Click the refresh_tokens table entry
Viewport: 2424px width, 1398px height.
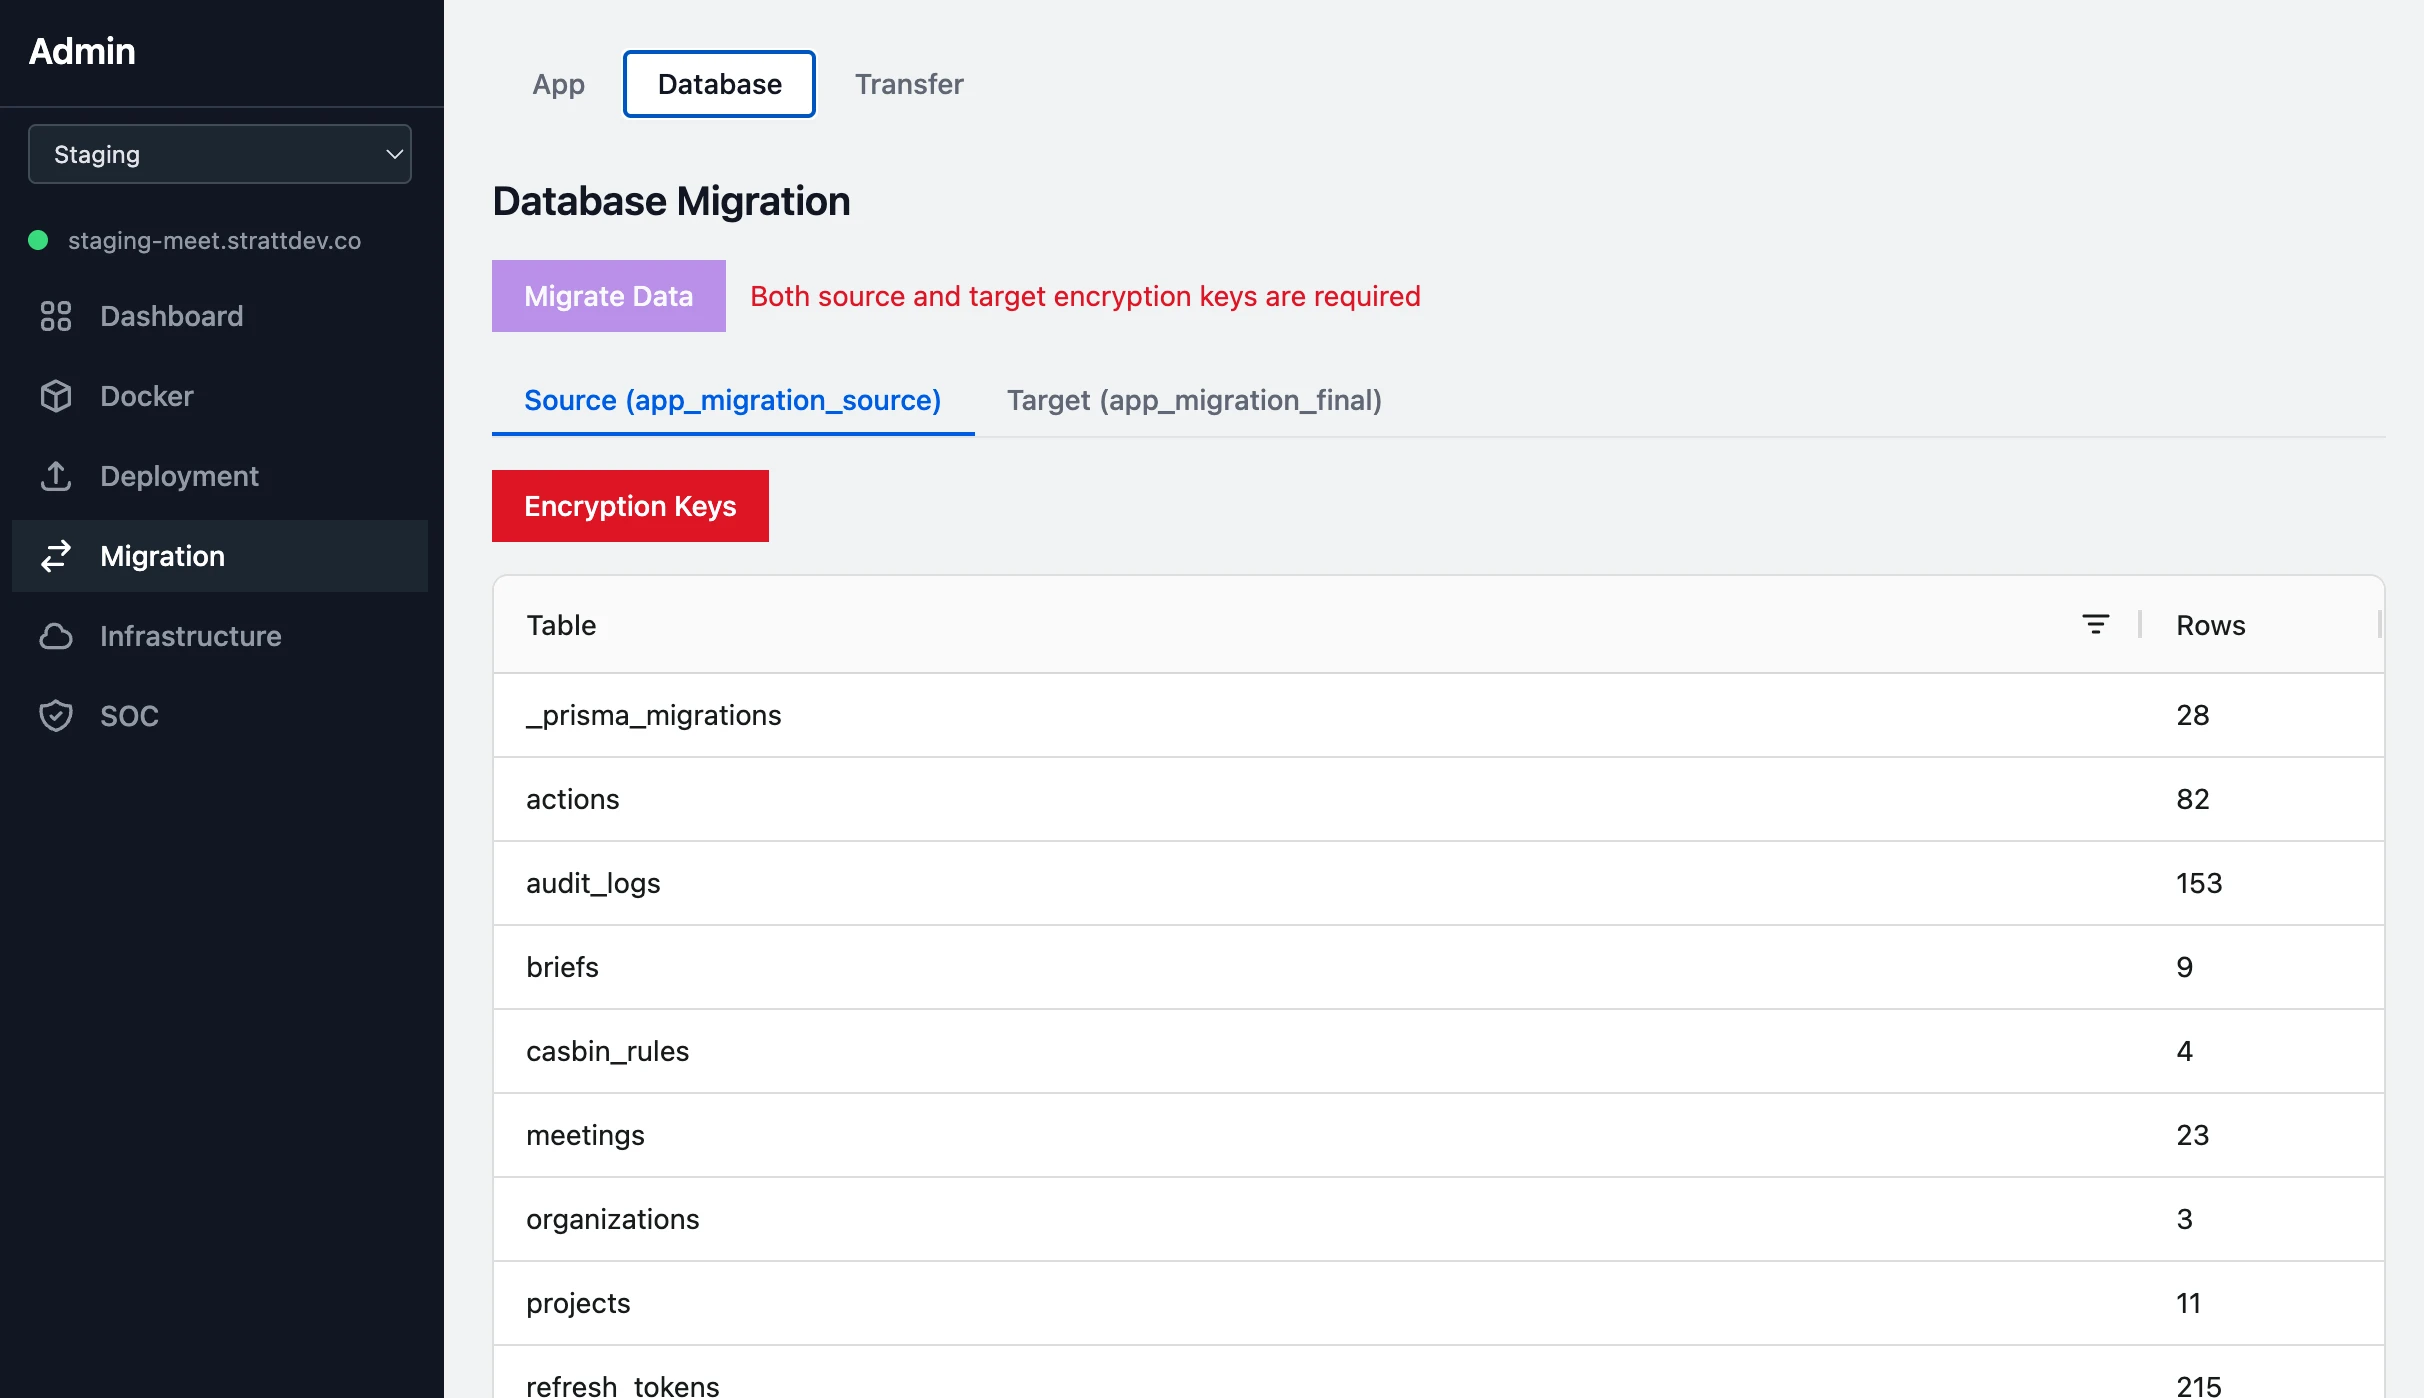pos(622,1384)
